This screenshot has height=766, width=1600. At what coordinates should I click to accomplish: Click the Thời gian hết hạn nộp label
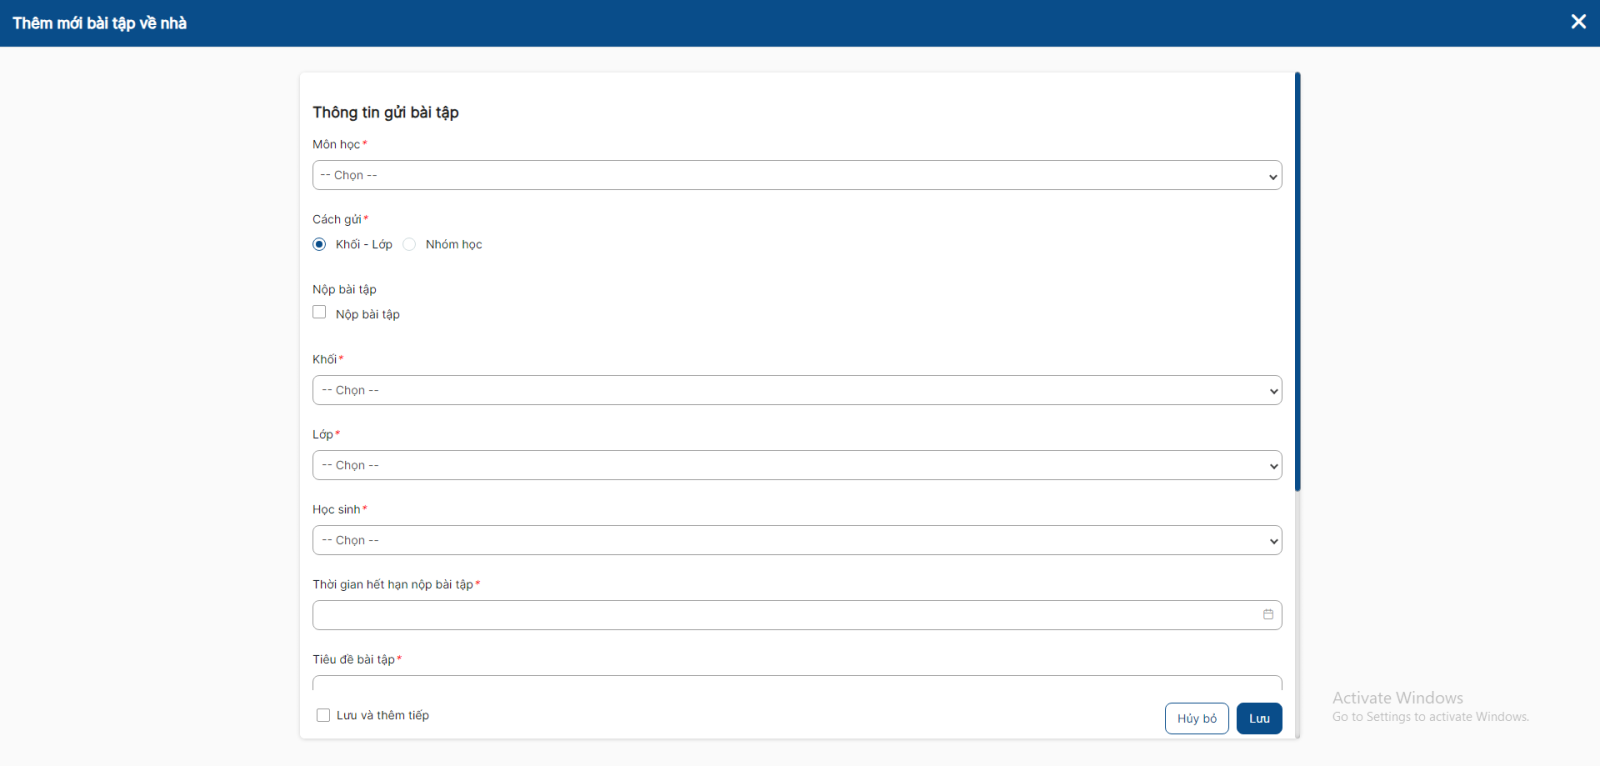[392, 585]
